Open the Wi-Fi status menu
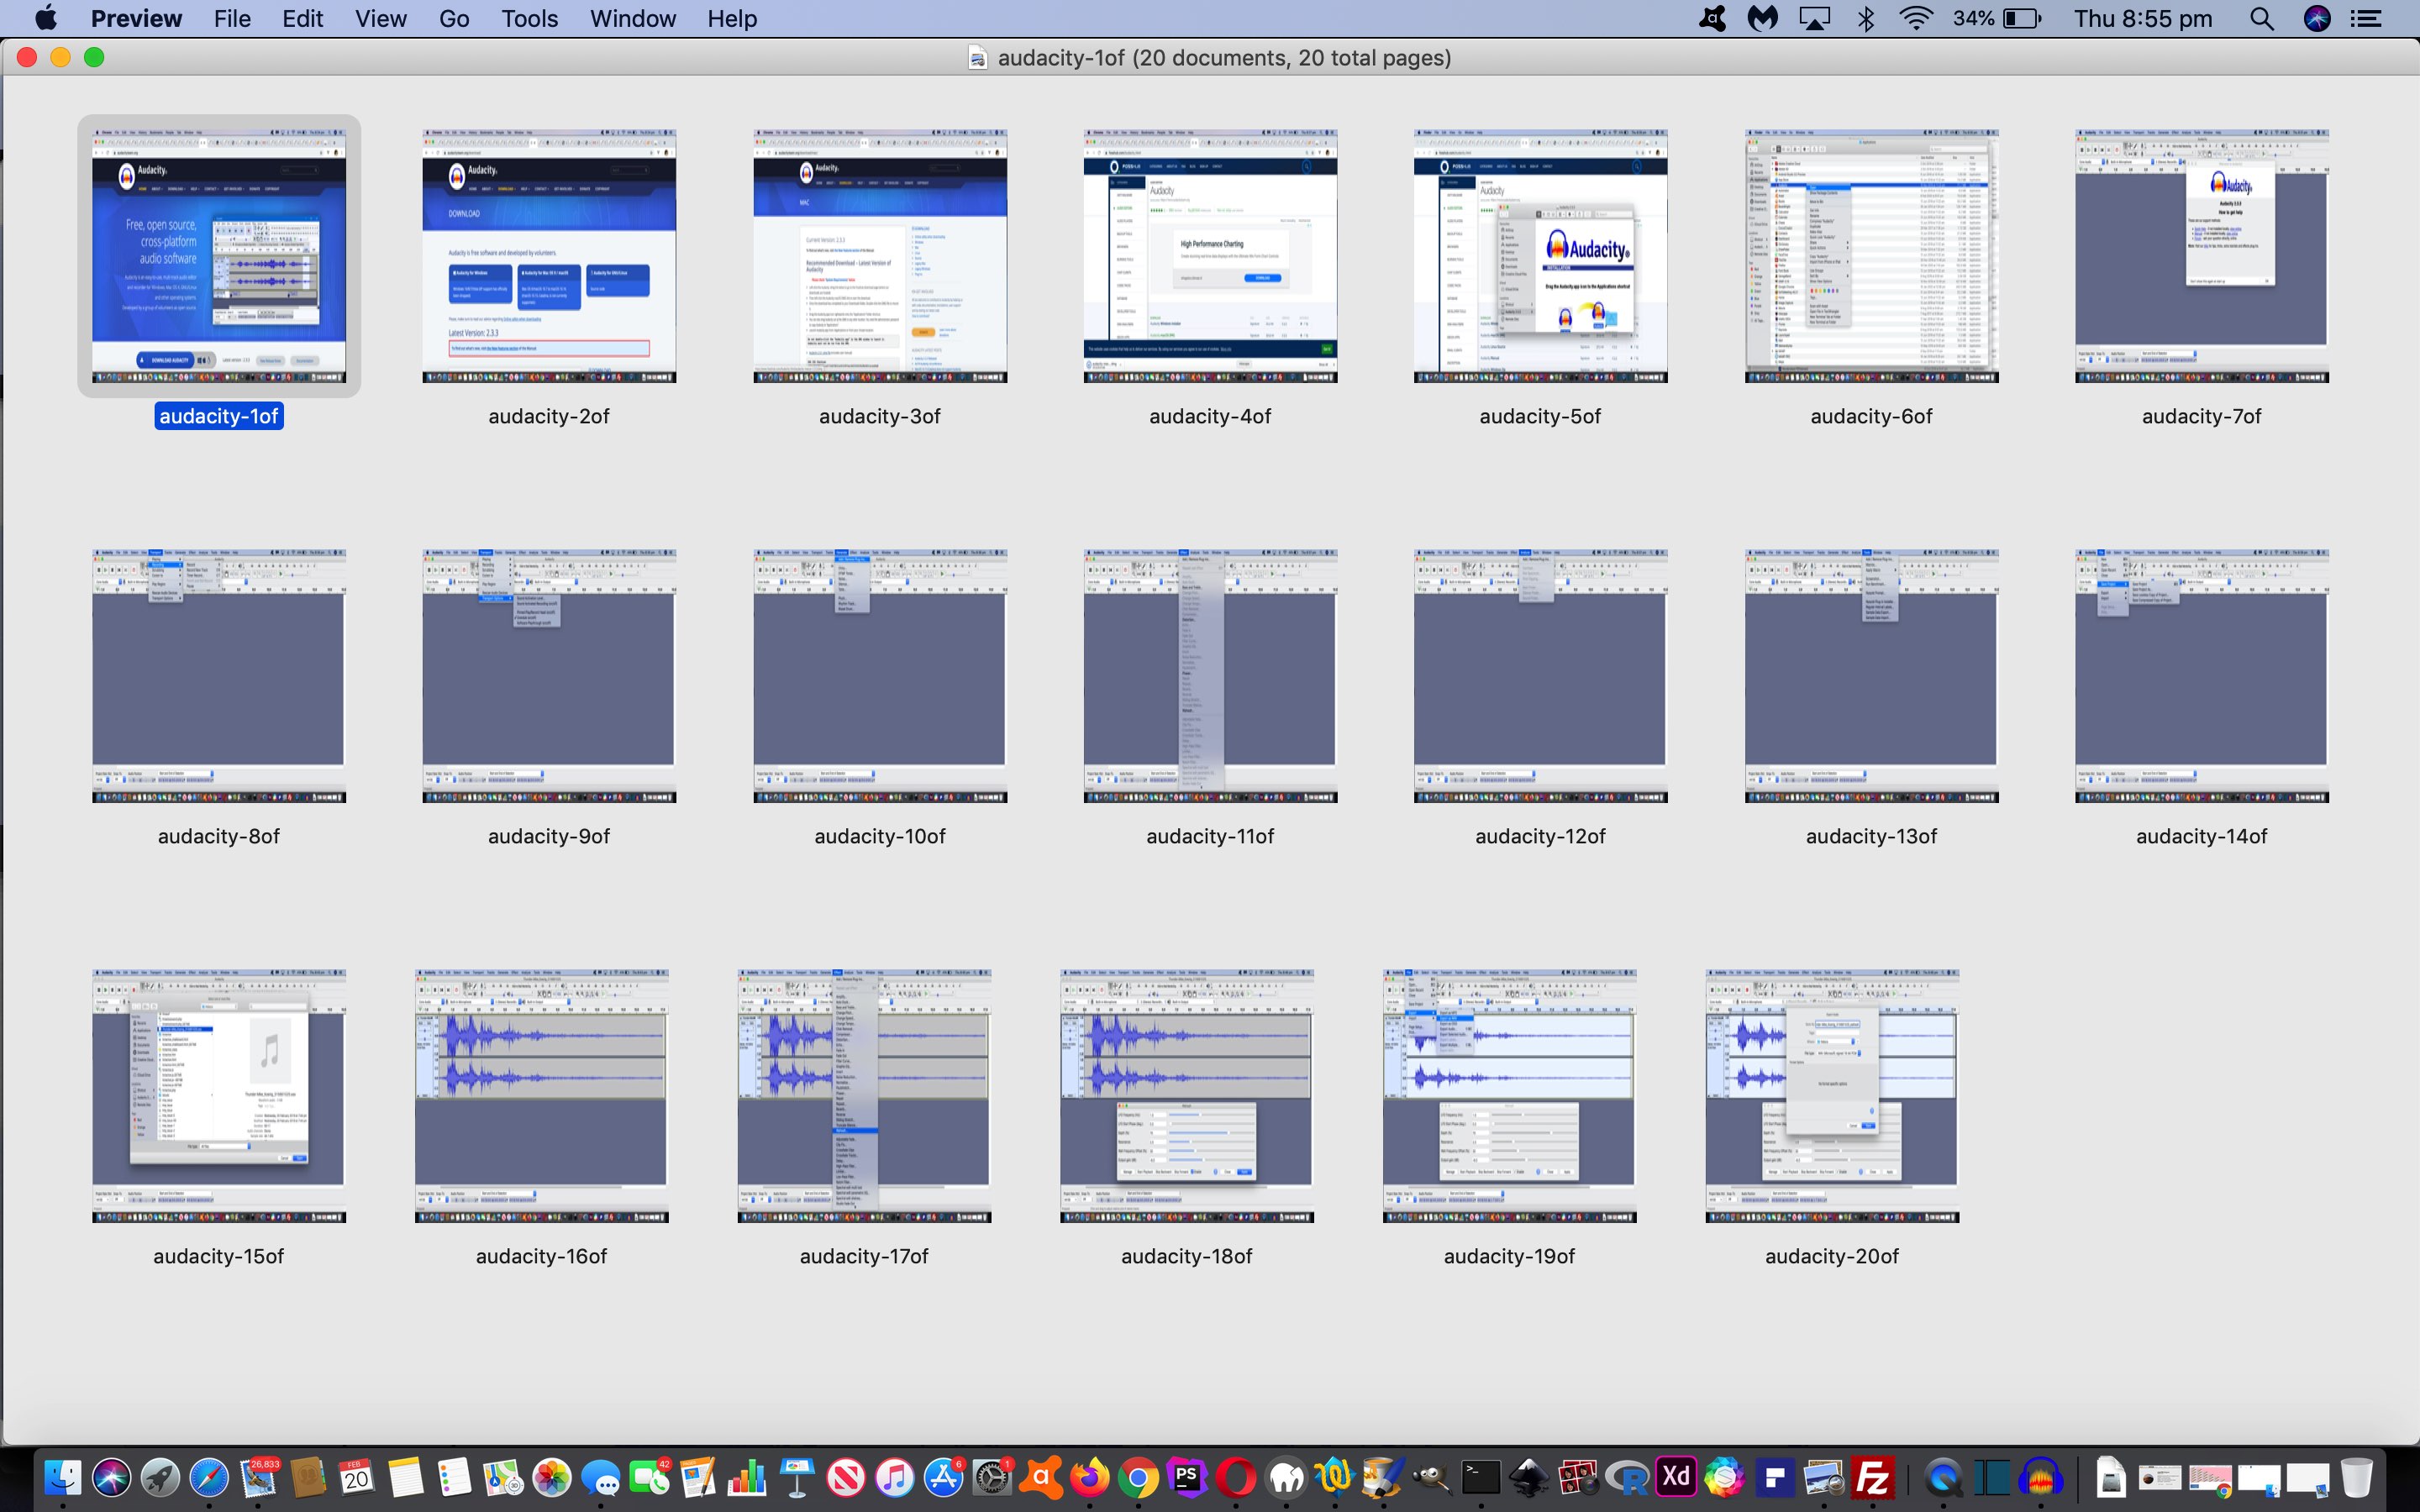 coord(1915,18)
